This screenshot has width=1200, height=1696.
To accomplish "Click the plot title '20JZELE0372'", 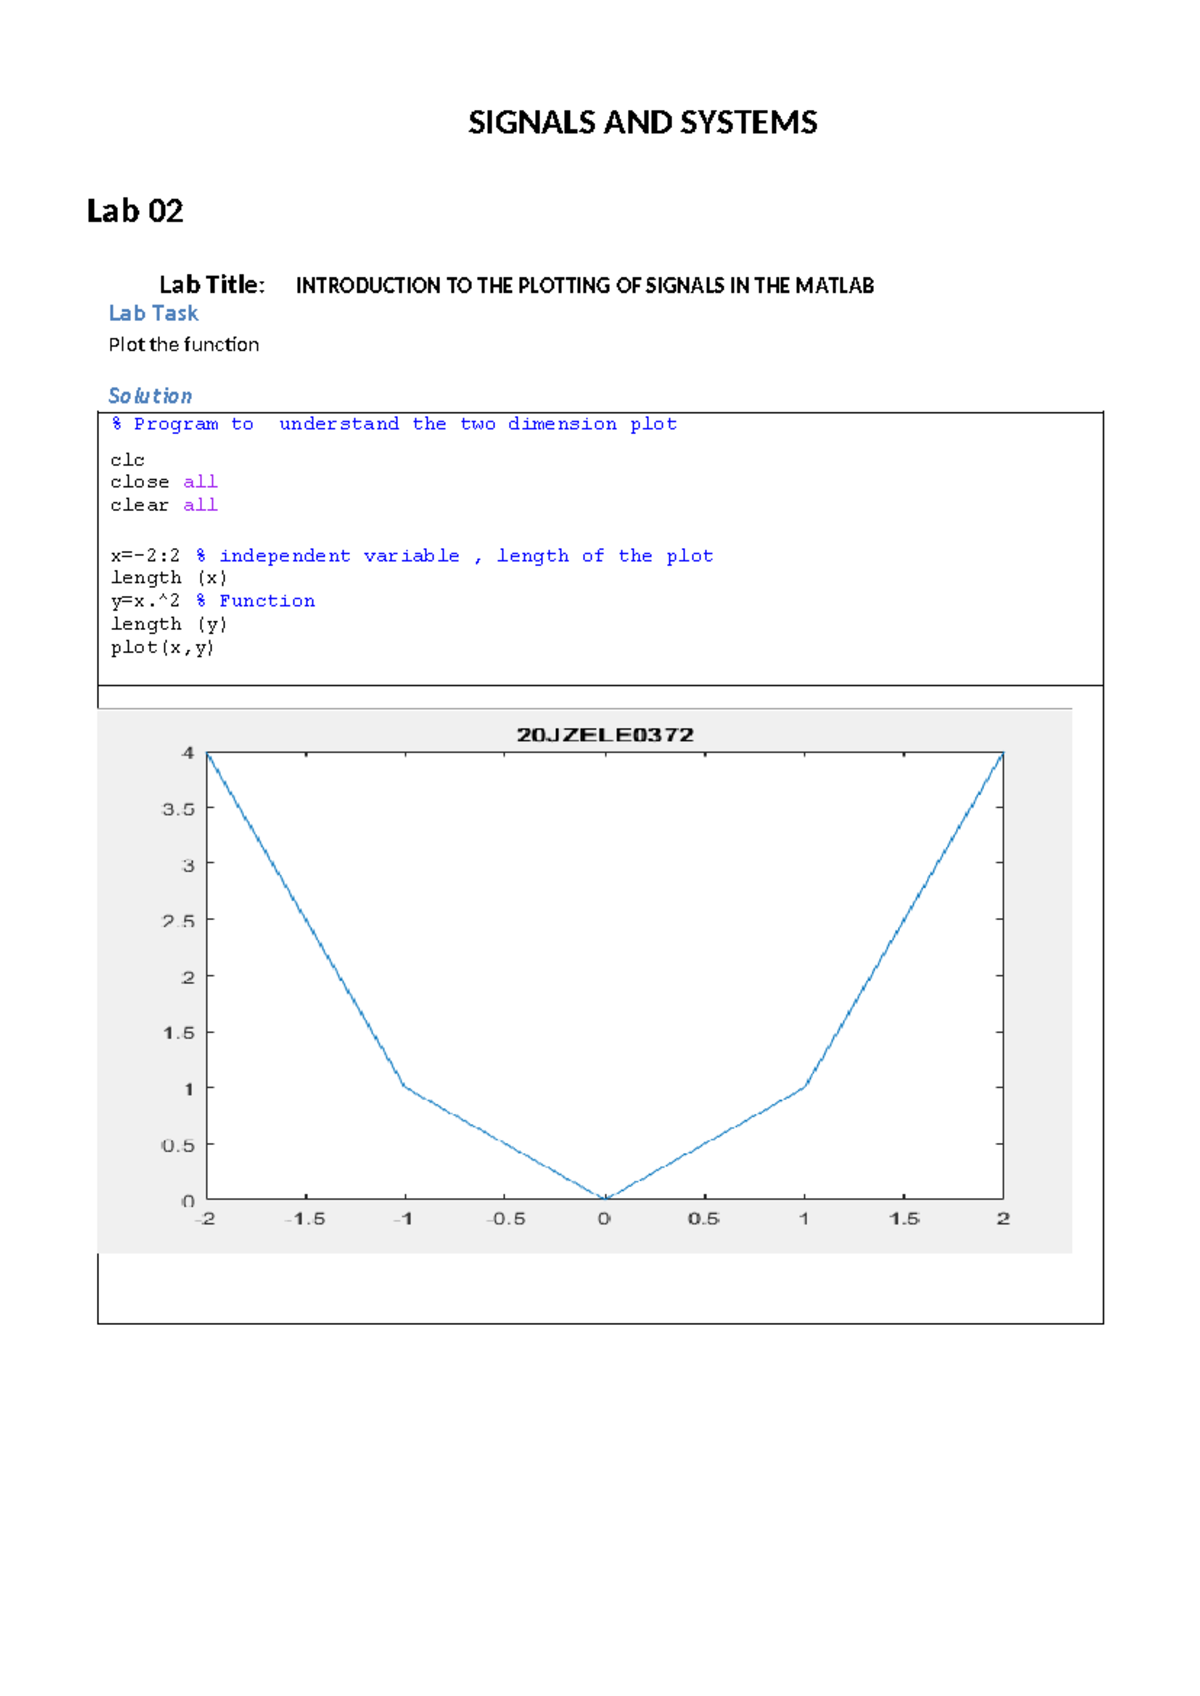I will point(605,735).
